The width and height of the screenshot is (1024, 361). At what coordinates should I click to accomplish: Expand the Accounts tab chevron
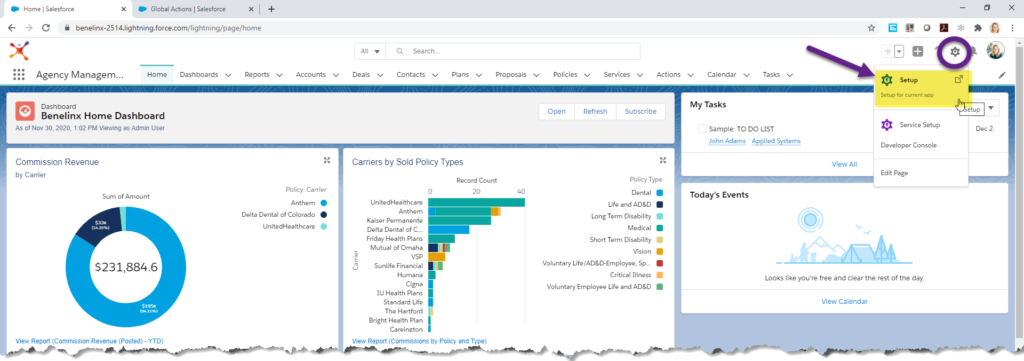[x=335, y=75]
